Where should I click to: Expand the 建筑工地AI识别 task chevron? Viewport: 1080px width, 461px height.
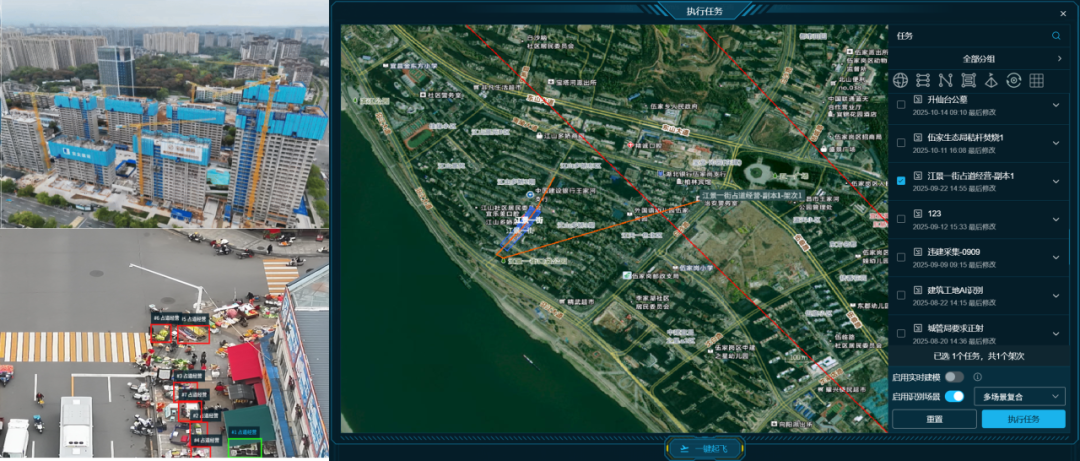tap(1056, 295)
